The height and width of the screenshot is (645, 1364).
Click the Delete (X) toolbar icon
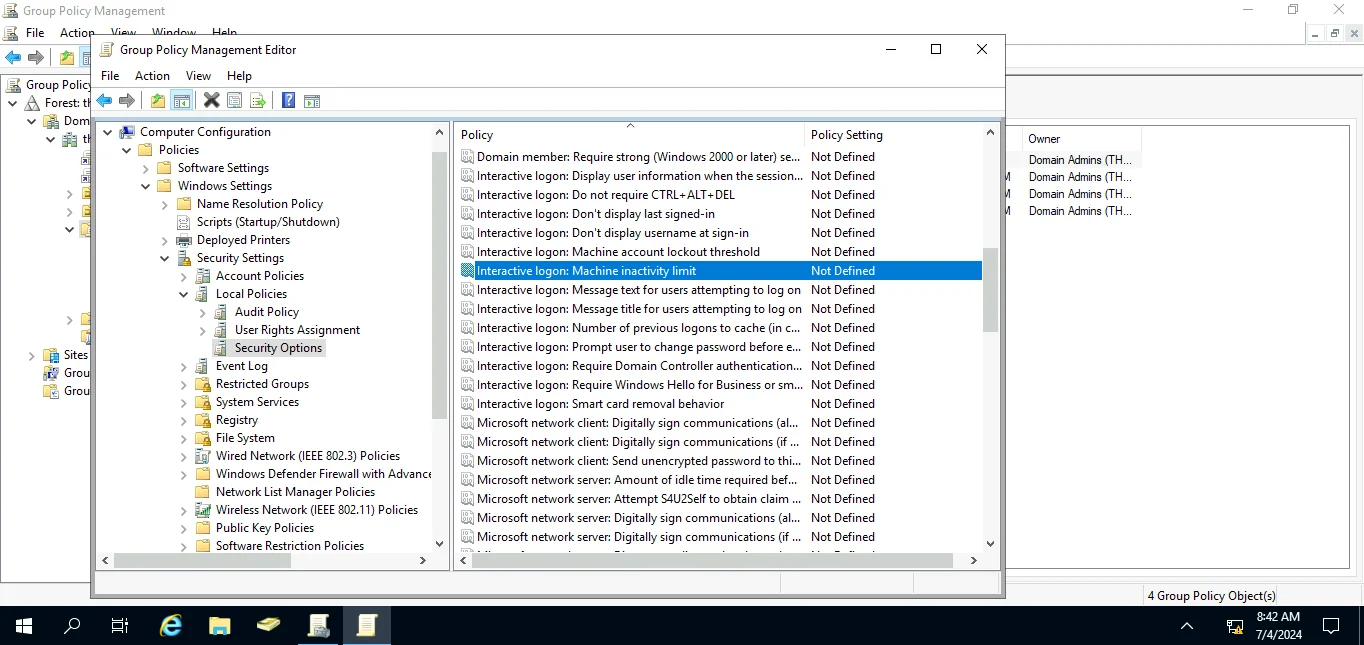tap(211, 100)
